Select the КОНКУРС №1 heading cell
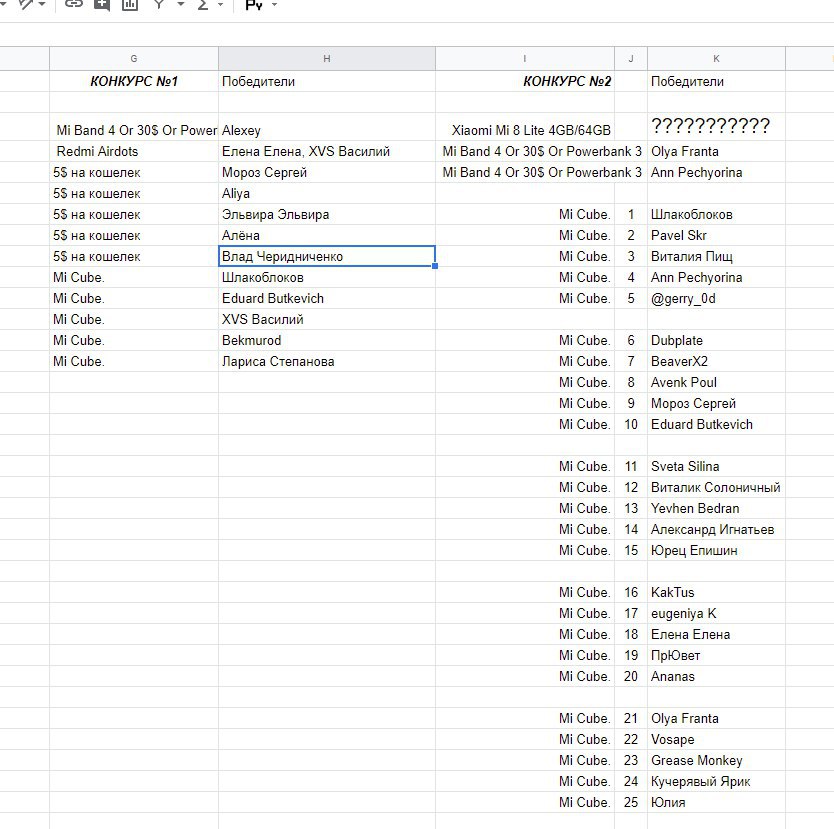The image size is (834, 829). (134, 82)
